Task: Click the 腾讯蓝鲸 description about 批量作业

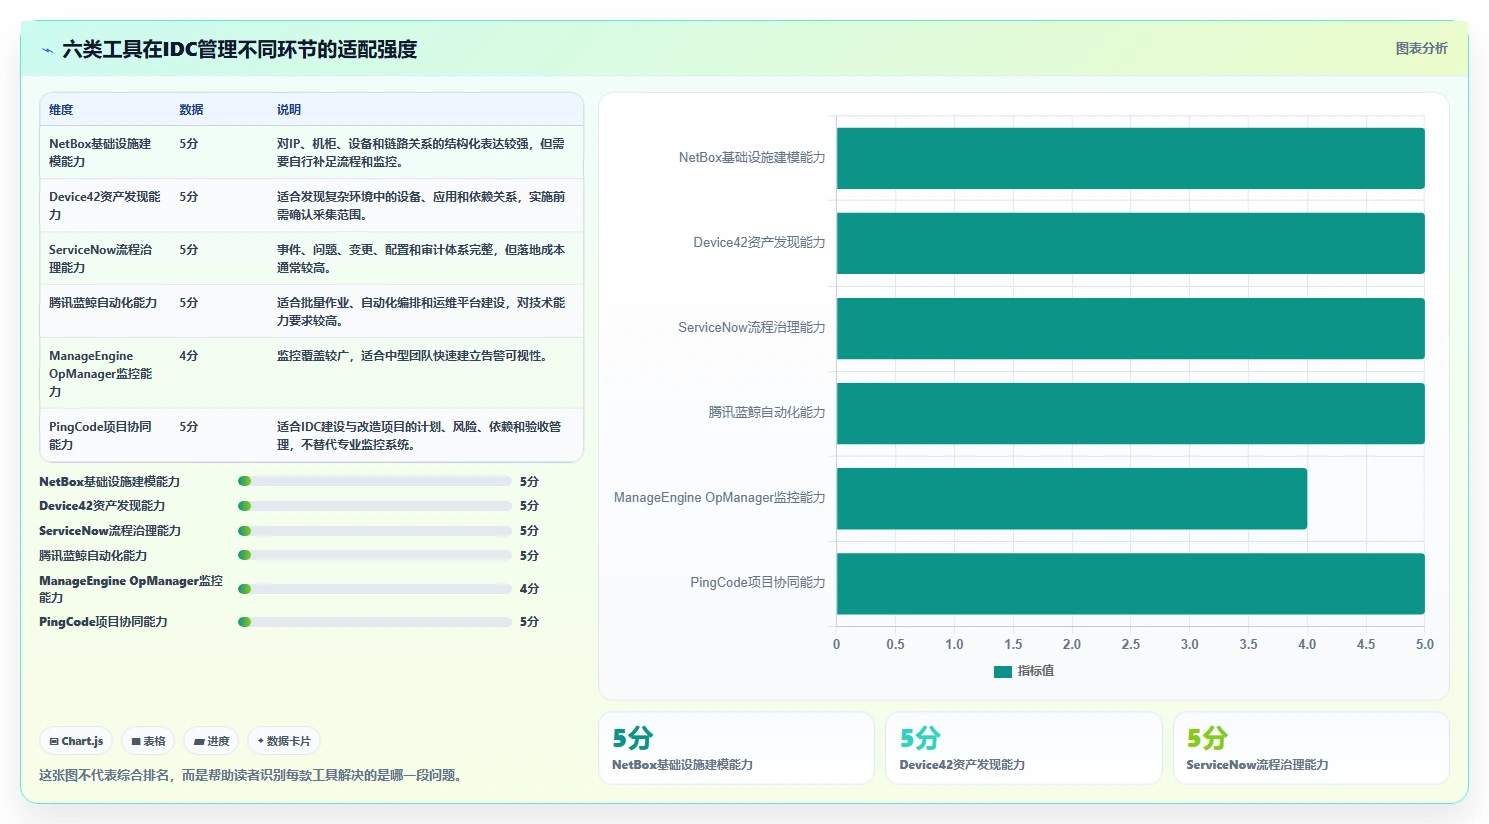Action: tap(421, 311)
